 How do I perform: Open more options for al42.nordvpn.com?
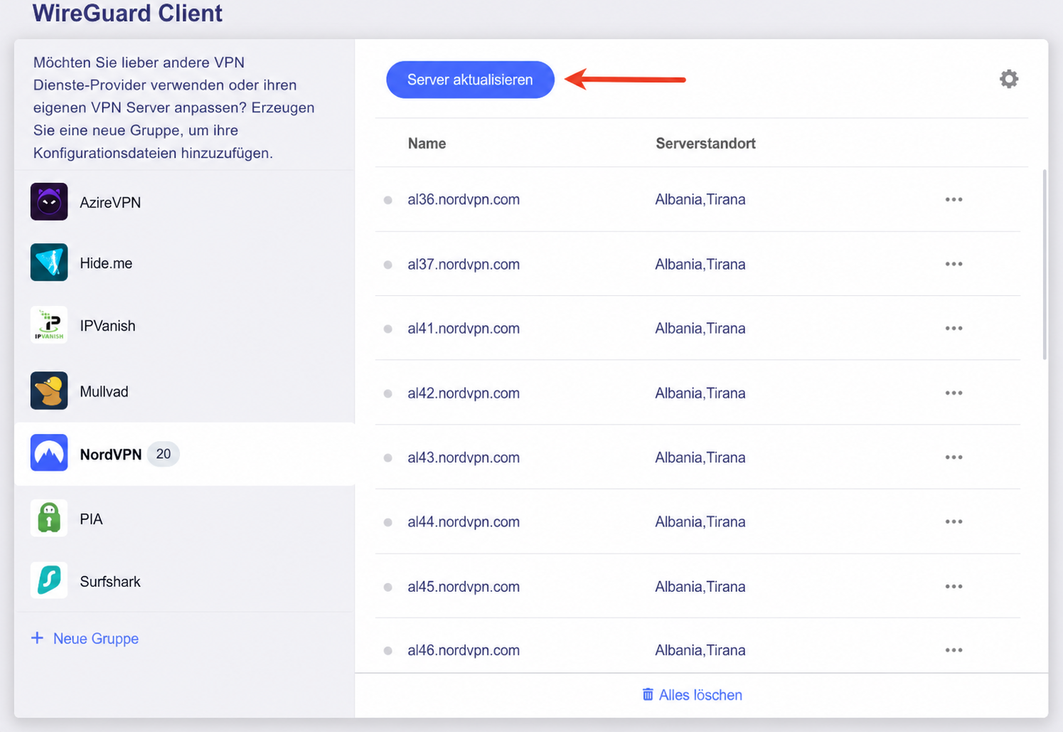pyautogui.click(x=954, y=393)
